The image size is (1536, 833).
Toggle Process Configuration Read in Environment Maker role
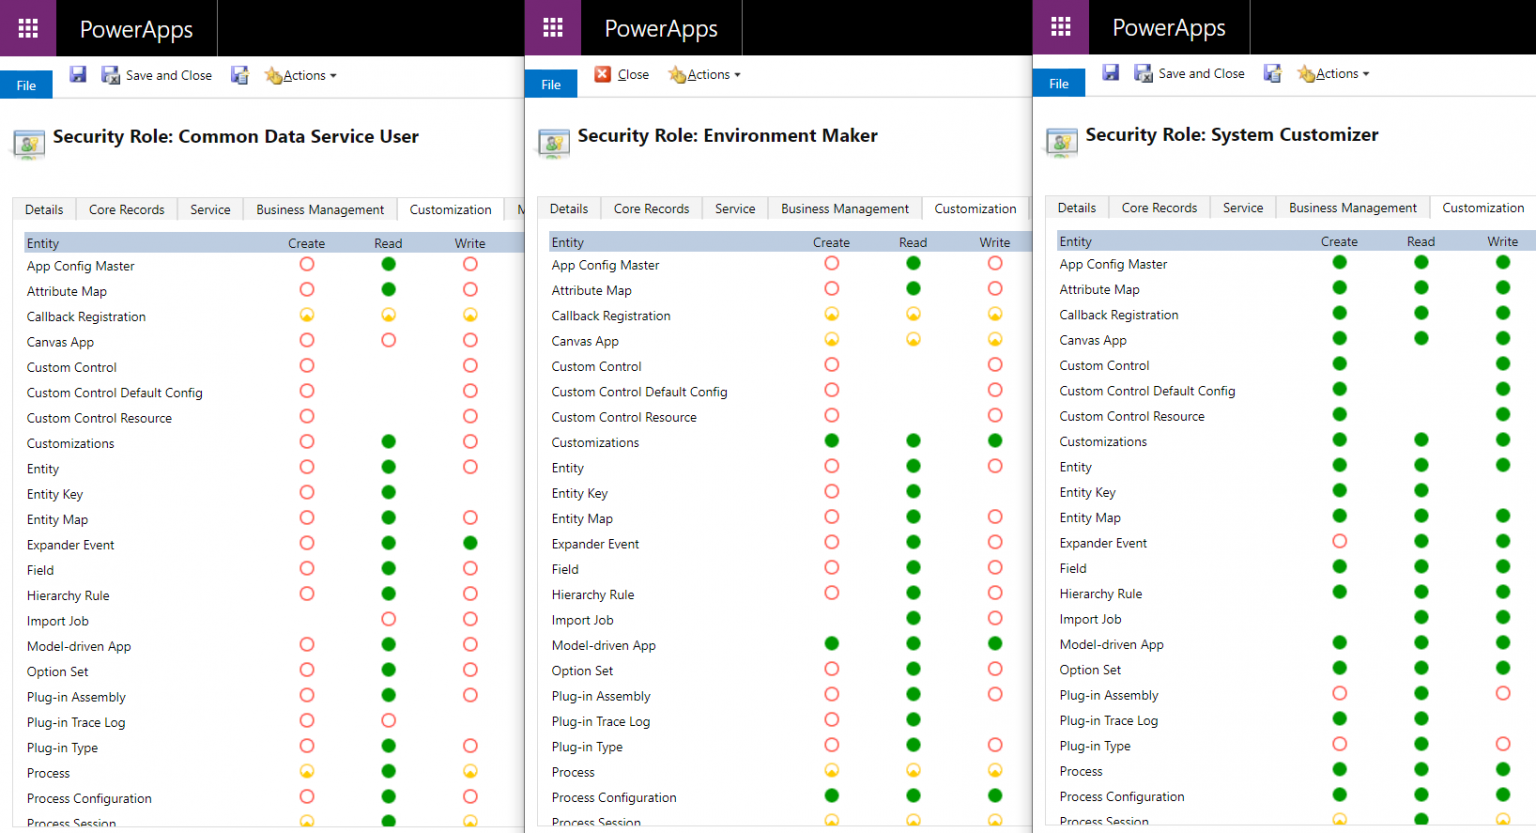[913, 796]
